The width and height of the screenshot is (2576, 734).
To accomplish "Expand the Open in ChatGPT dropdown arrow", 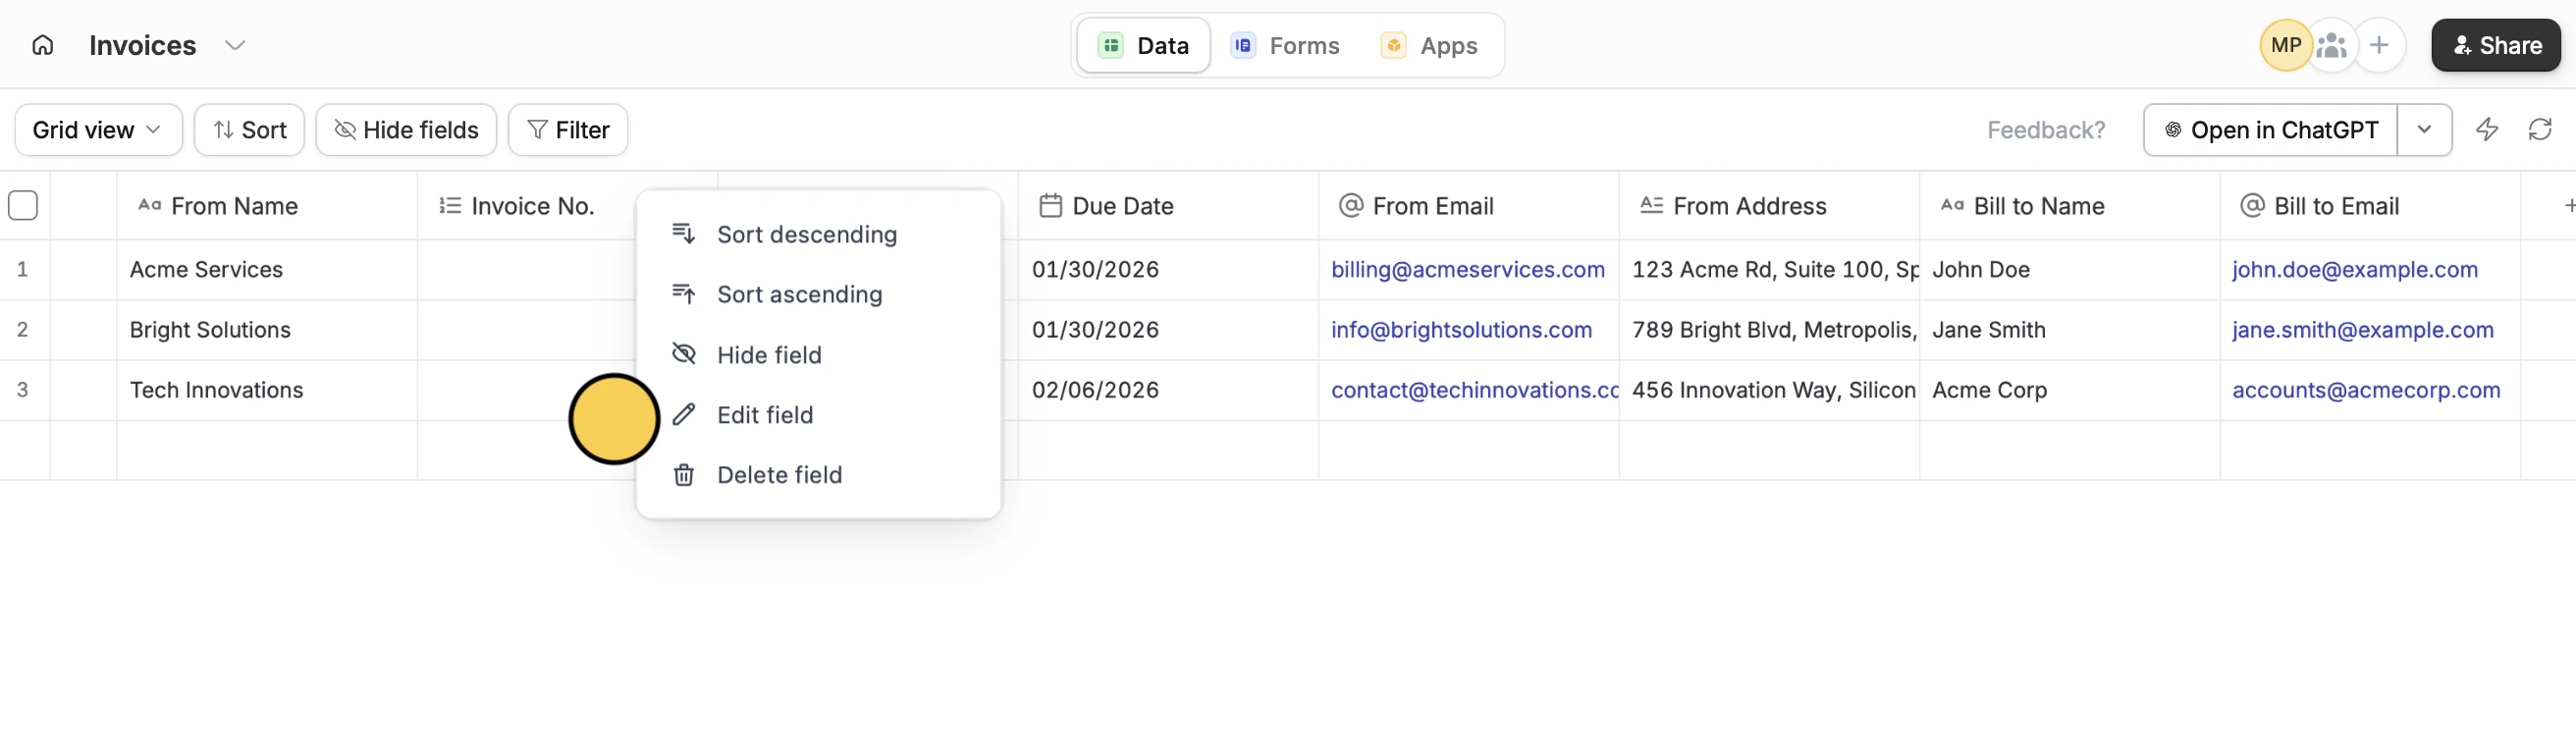I will coord(2424,130).
